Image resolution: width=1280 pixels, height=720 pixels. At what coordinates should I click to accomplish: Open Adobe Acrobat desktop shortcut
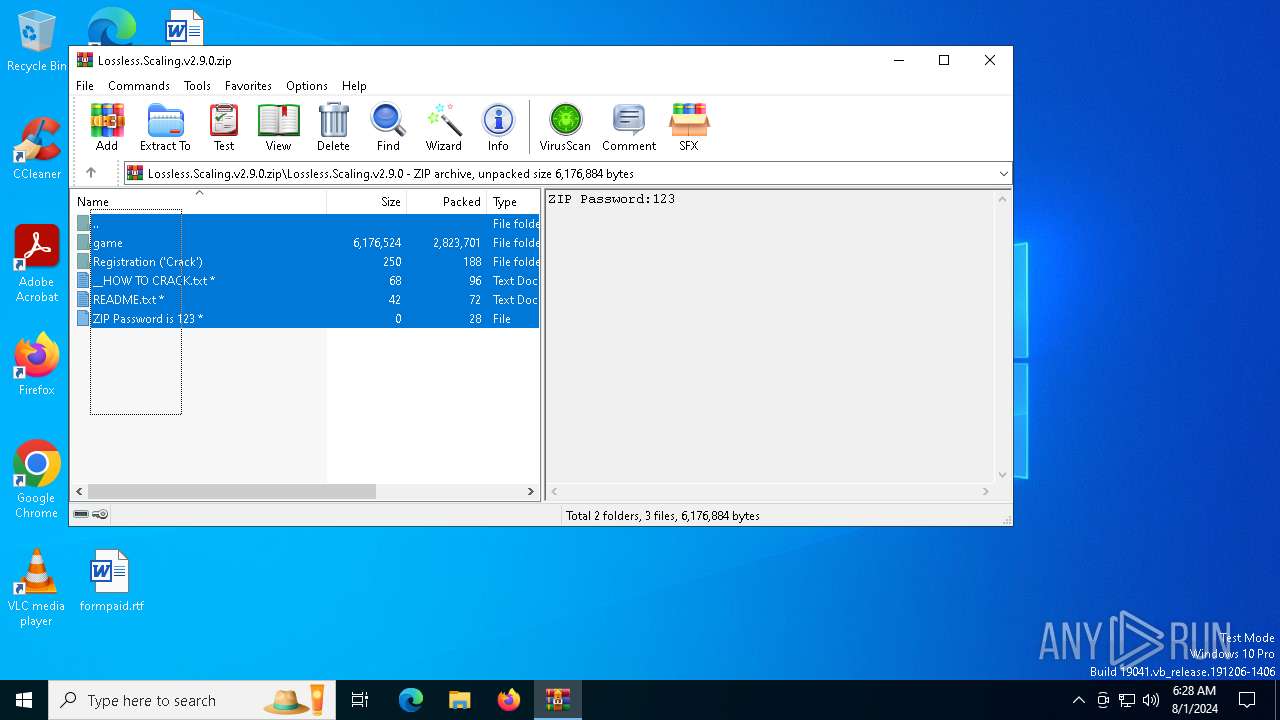(37, 264)
